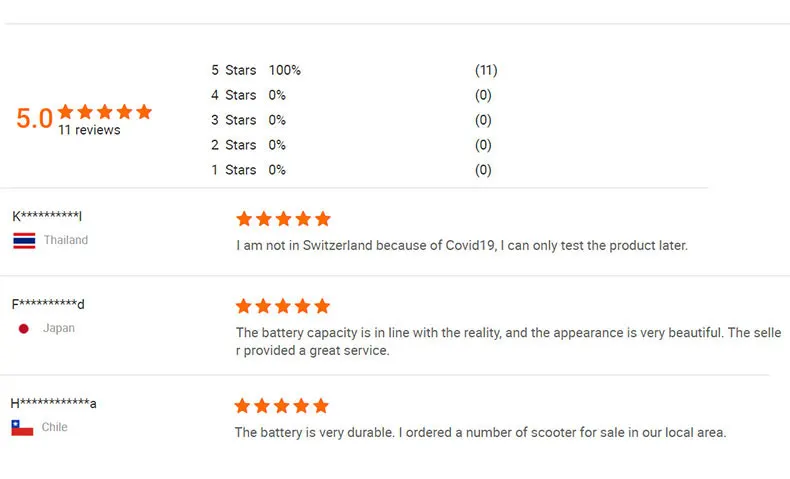Click reviewer name F**********d

click(48, 304)
